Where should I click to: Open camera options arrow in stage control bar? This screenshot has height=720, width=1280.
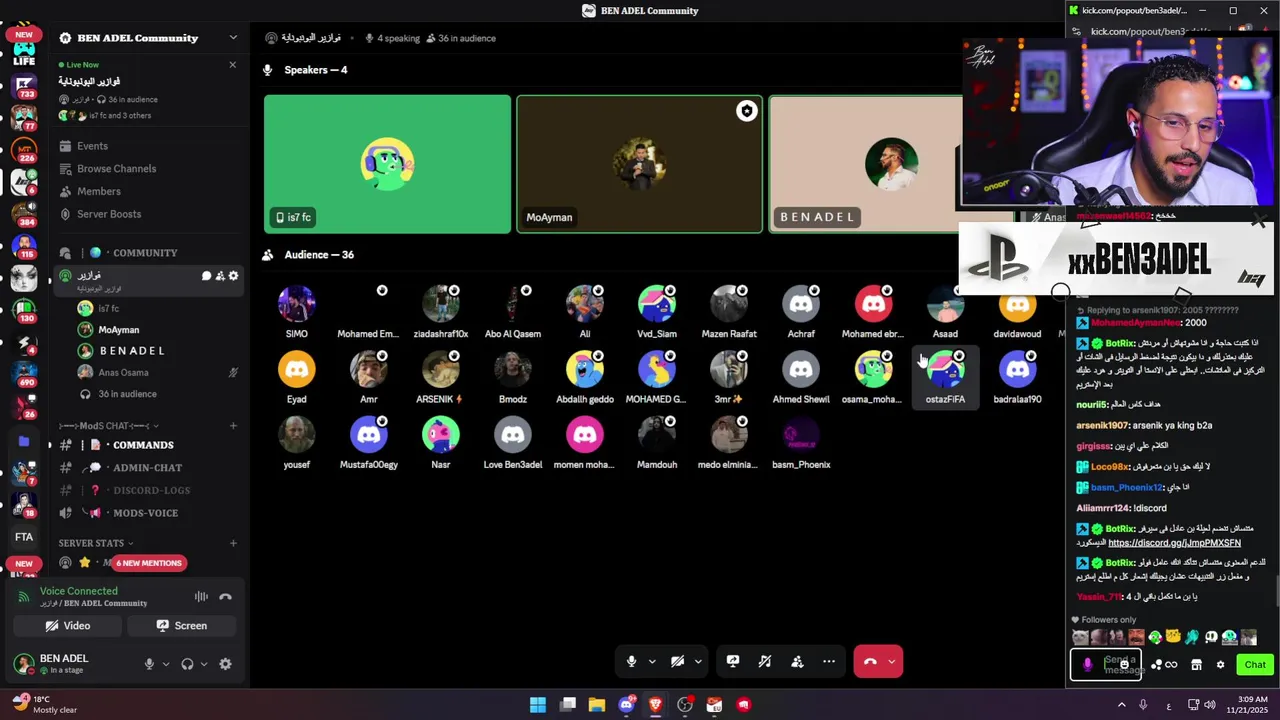coord(698,661)
